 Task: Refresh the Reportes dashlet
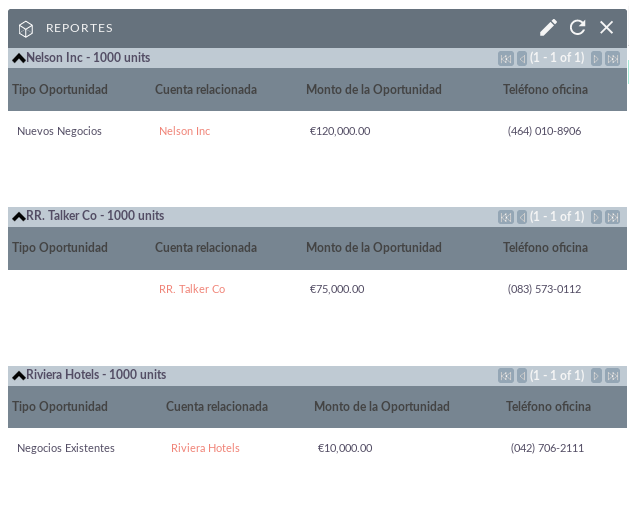click(578, 28)
